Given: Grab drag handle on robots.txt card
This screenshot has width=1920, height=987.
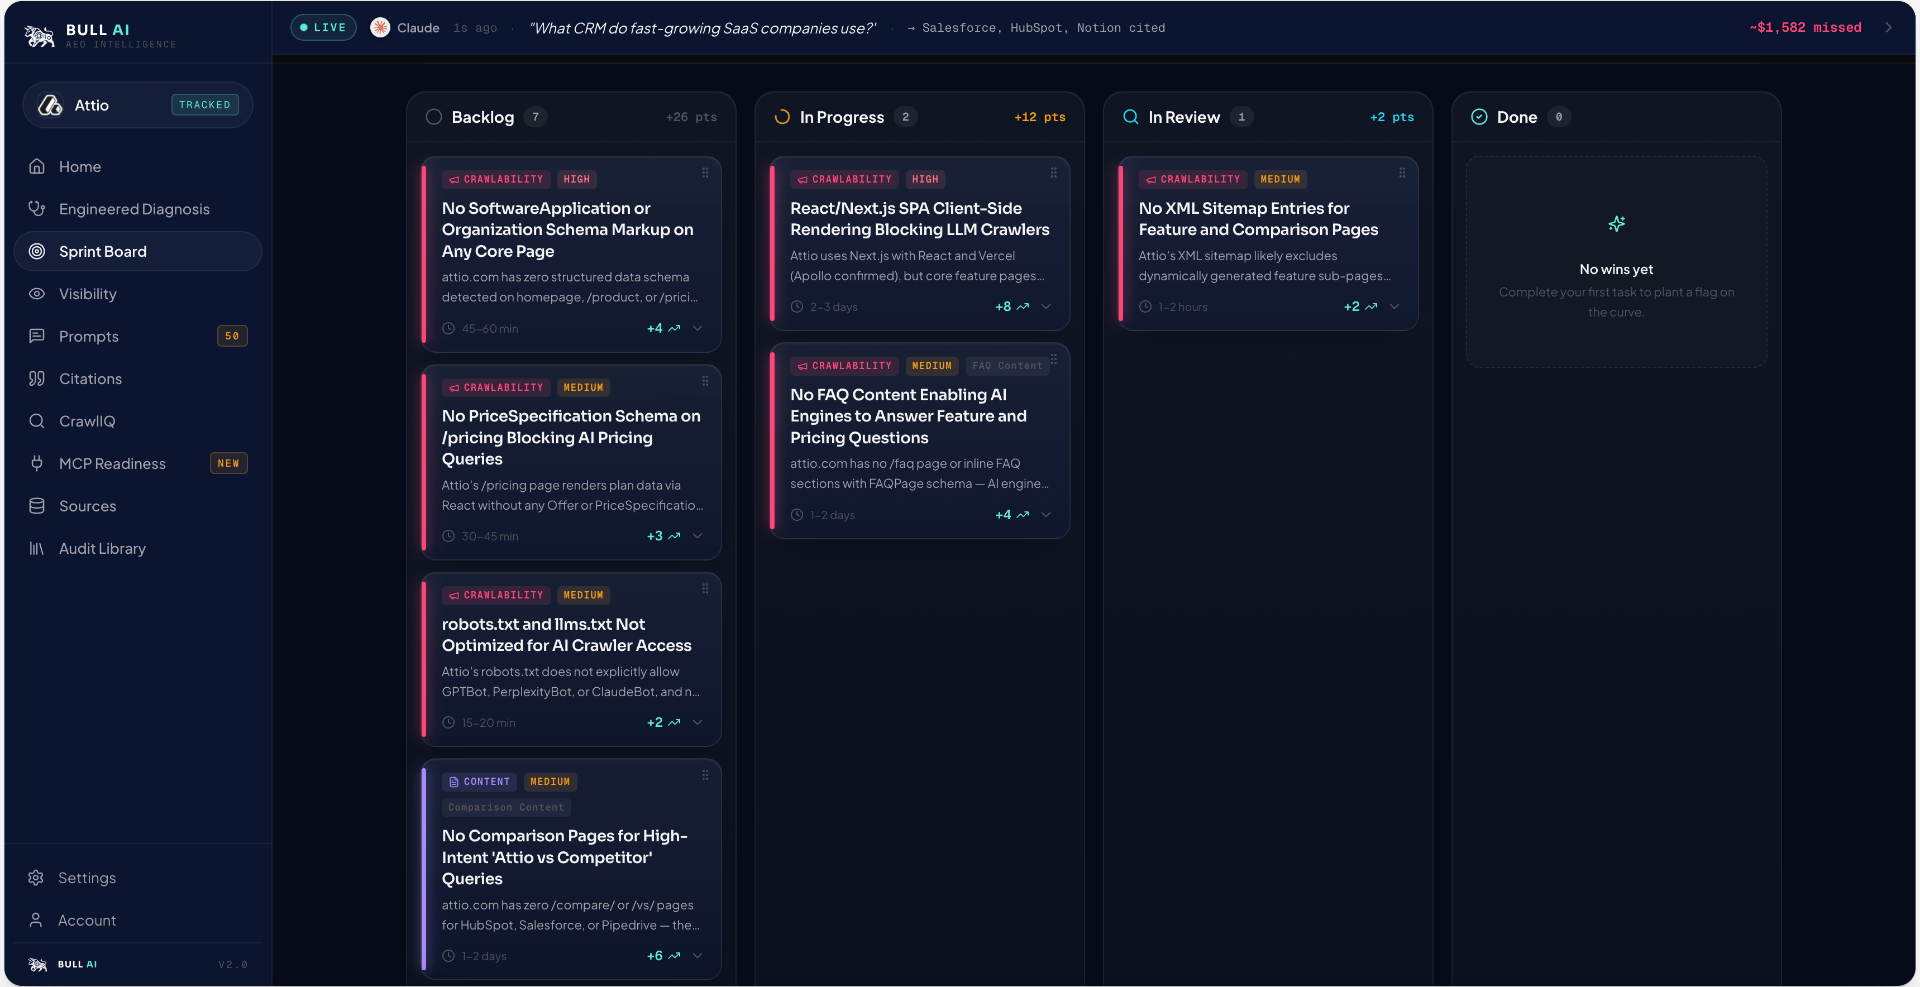Looking at the screenshot, I should click(x=705, y=589).
